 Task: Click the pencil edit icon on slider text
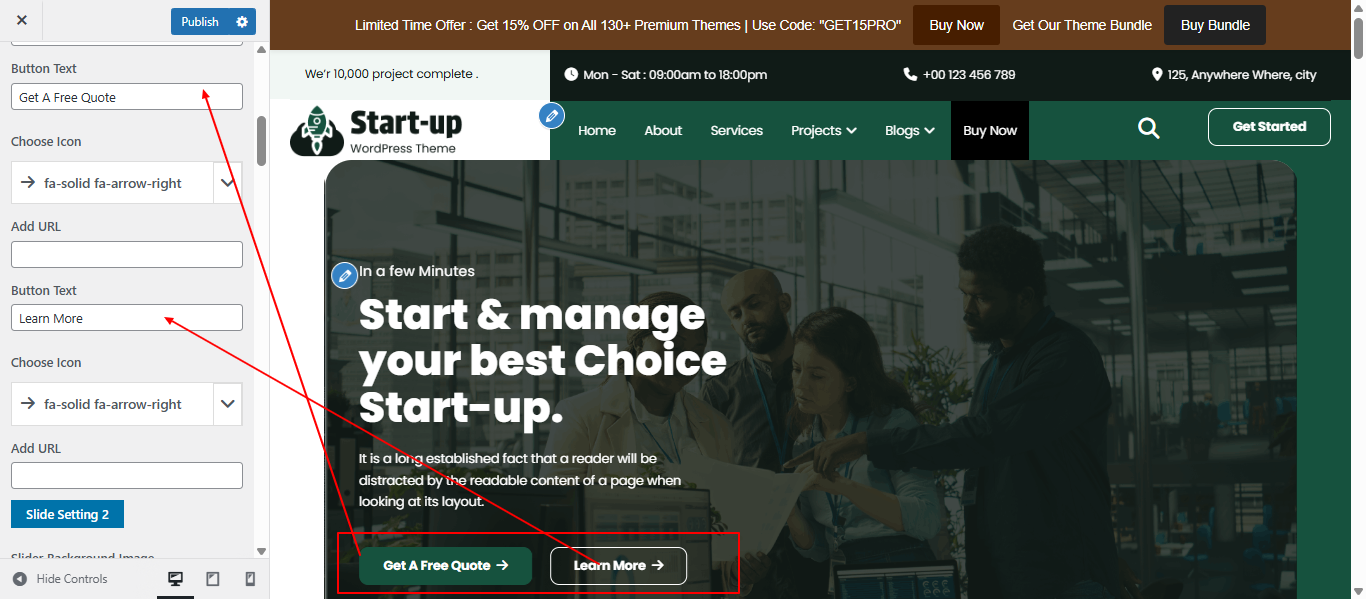pyautogui.click(x=344, y=275)
